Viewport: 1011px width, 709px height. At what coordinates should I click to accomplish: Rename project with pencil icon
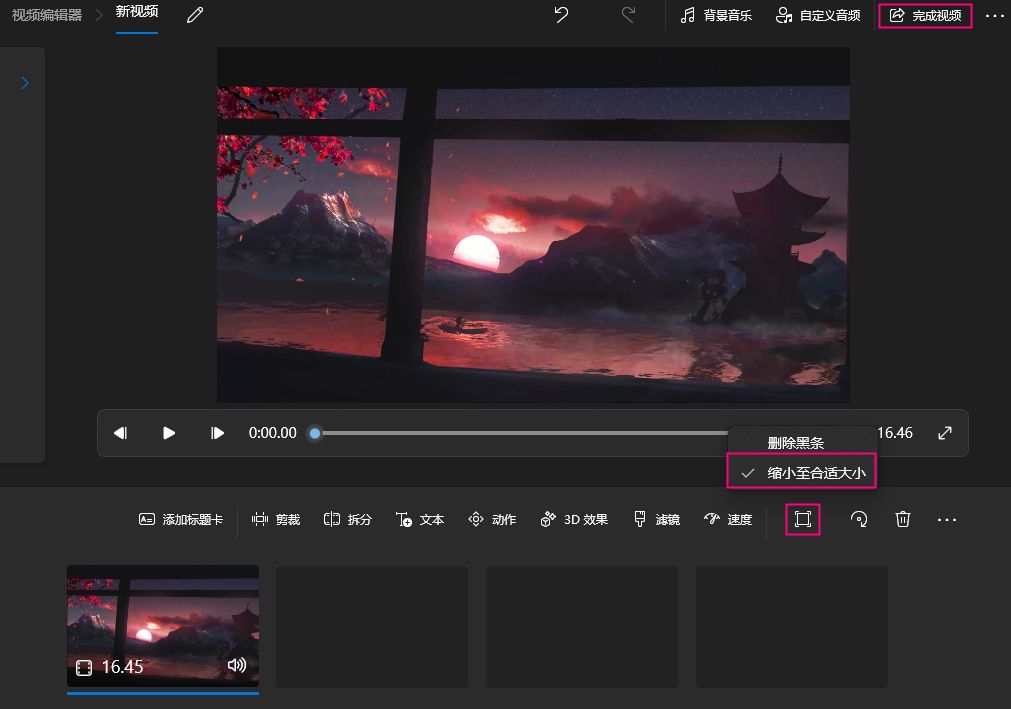click(x=195, y=15)
